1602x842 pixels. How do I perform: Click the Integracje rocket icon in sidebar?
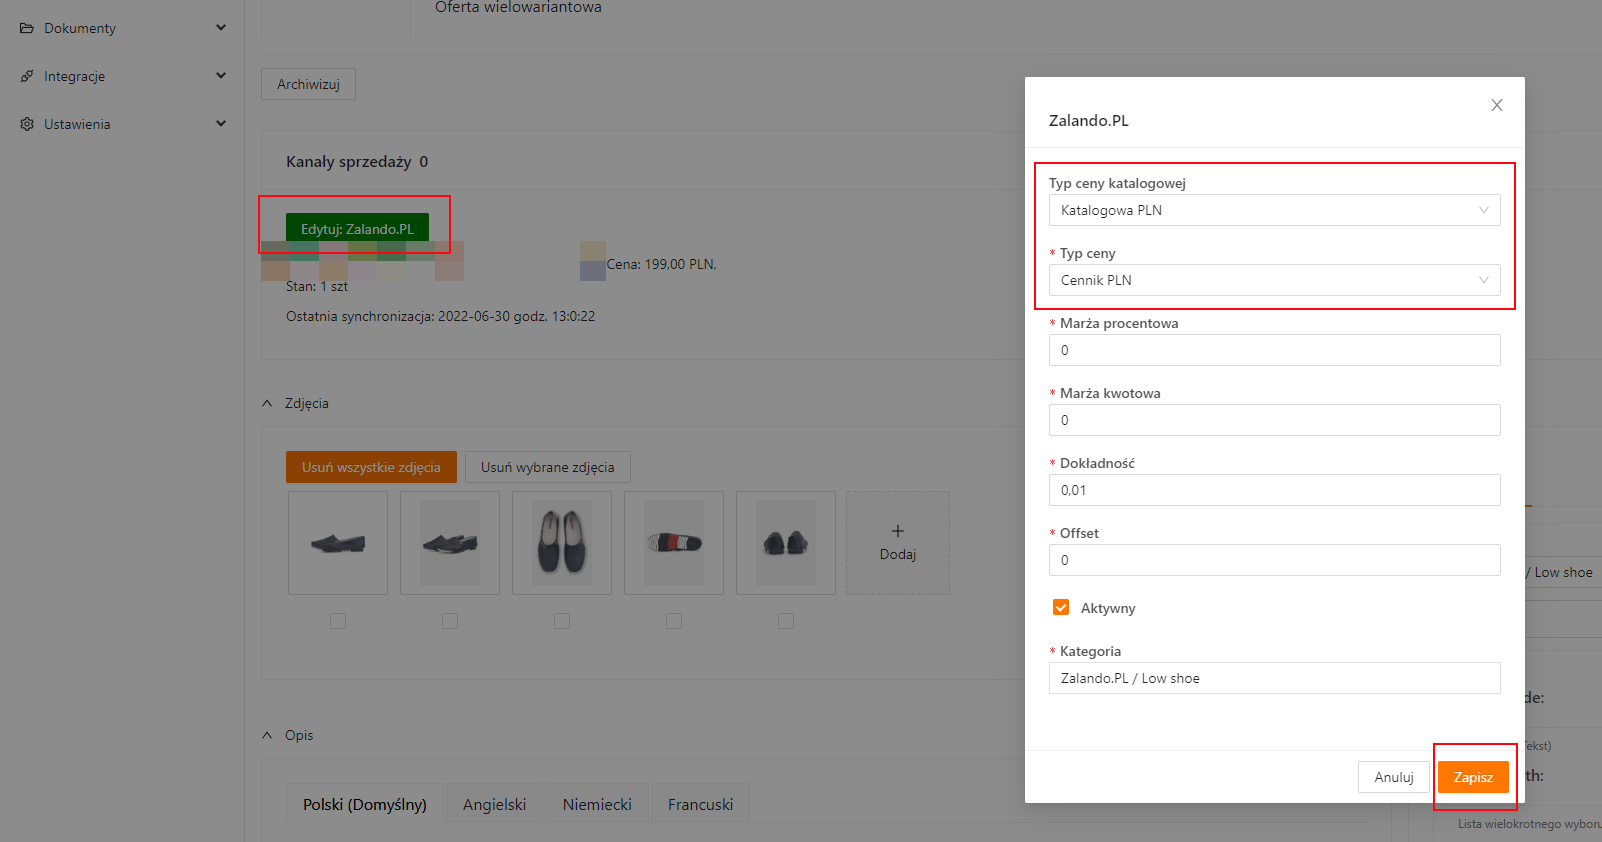(27, 76)
